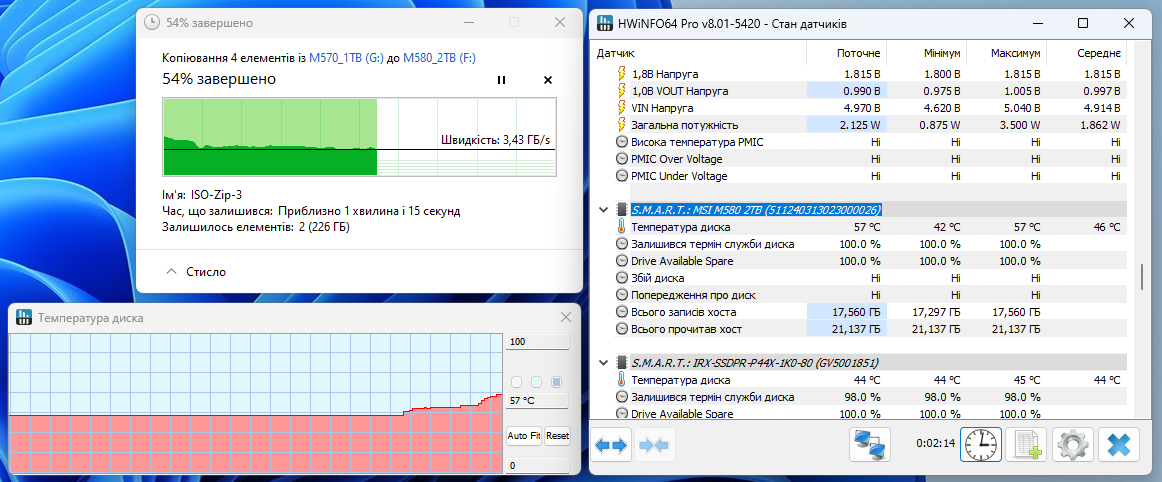Pause the file copy operation

pyautogui.click(x=502, y=80)
